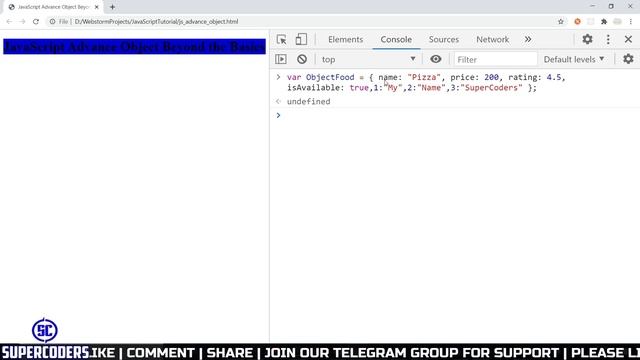Open DevTools settings gear in tab bar
Viewport: 640px width, 360px height.
[x=587, y=39]
